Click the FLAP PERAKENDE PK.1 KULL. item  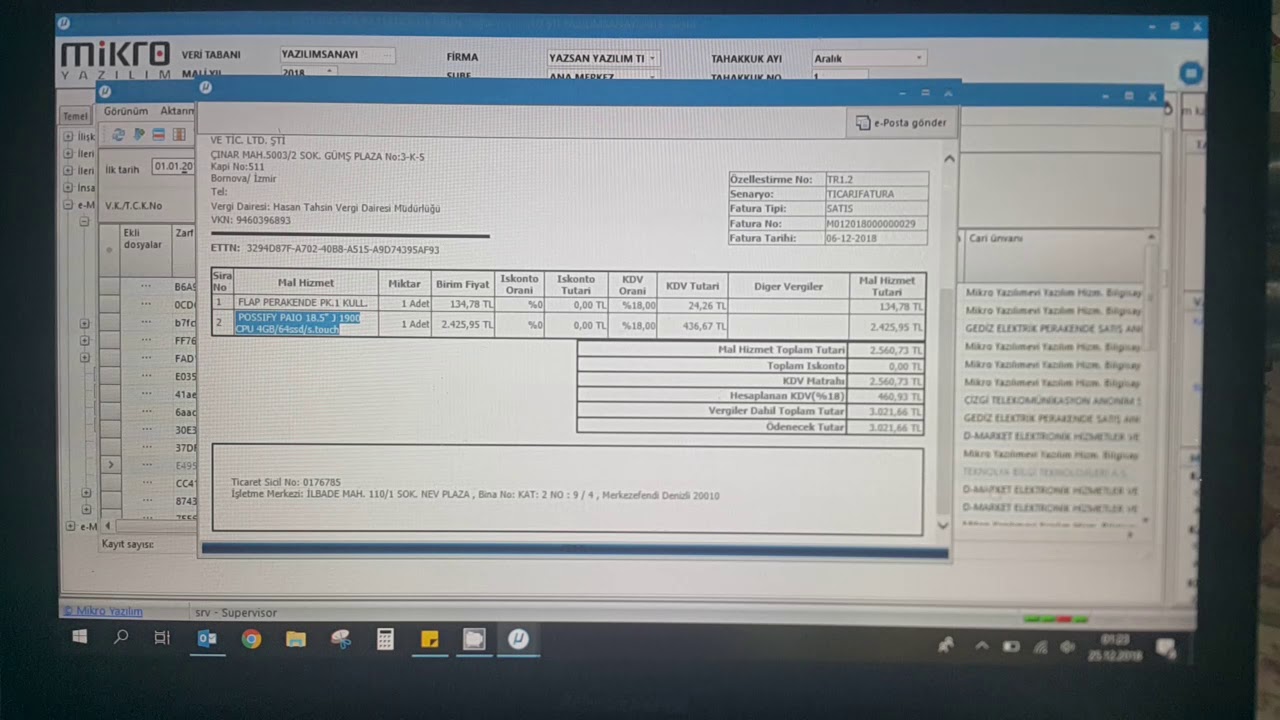(302, 302)
